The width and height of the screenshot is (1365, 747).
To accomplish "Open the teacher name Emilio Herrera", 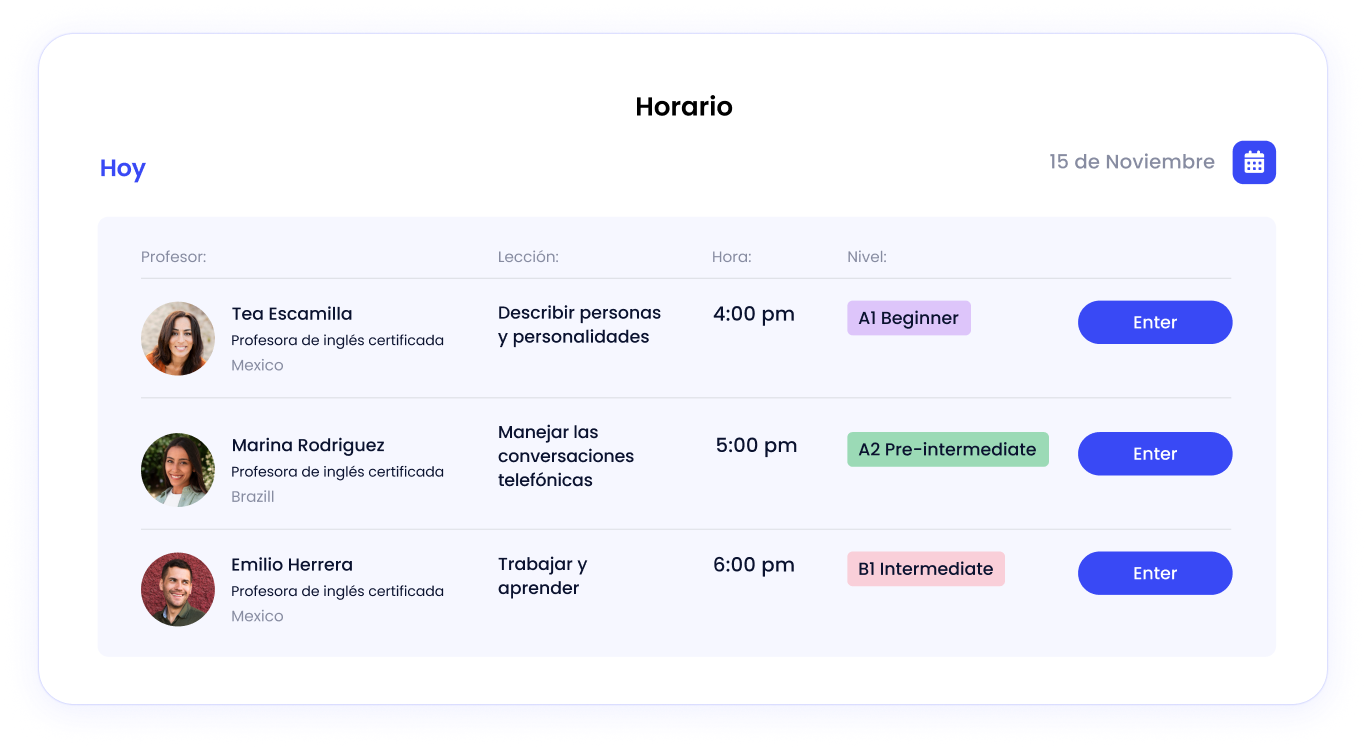I will point(292,565).
